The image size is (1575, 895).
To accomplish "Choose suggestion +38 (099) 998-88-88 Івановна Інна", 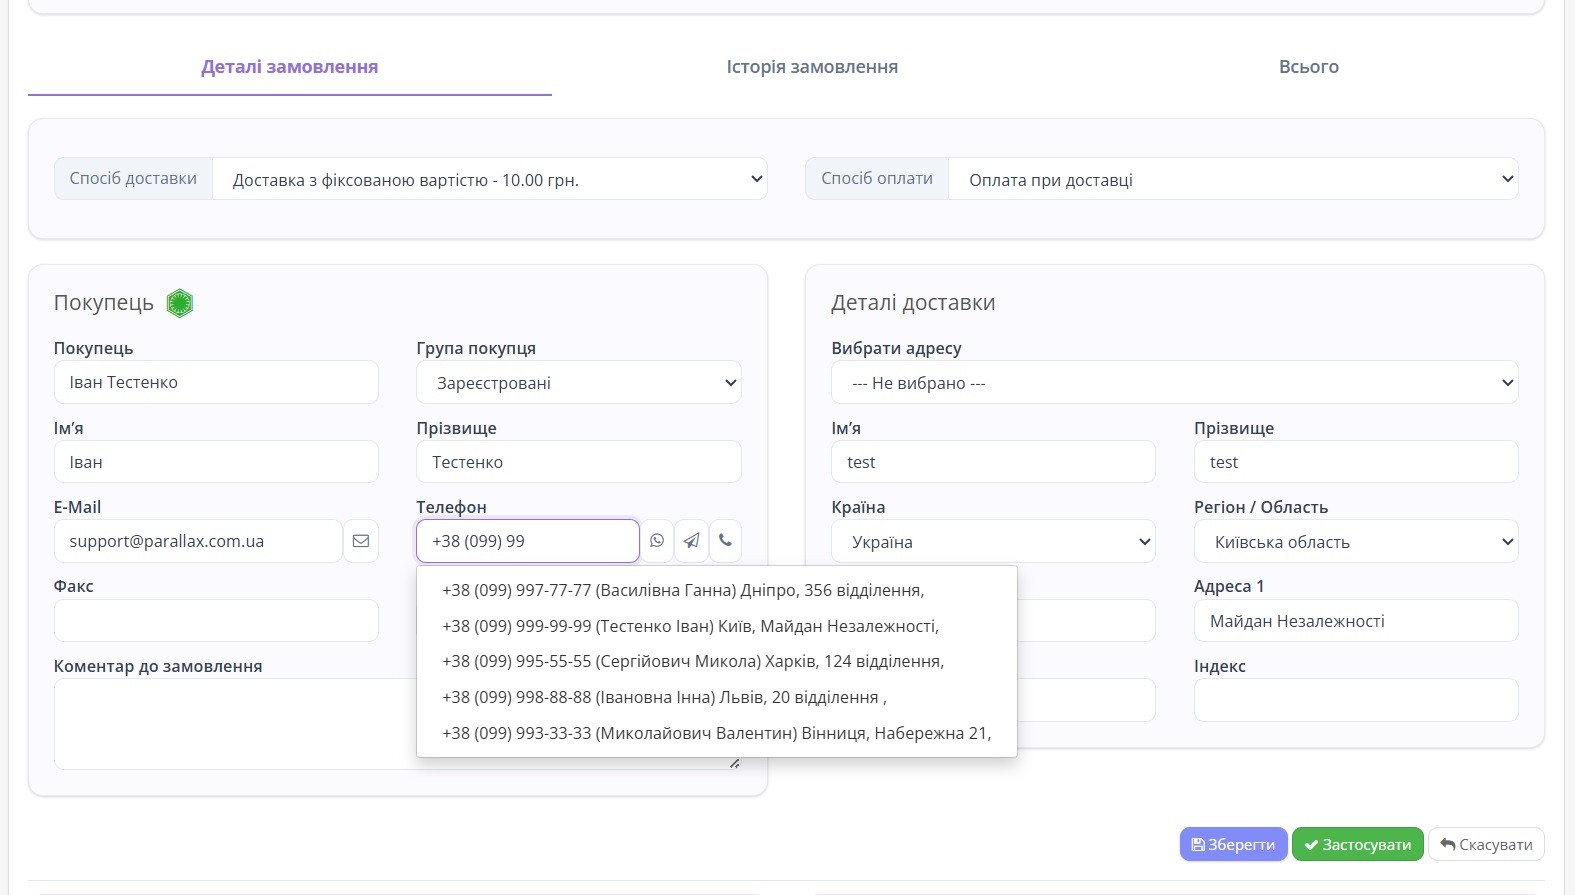I will (x=717, y=697).
